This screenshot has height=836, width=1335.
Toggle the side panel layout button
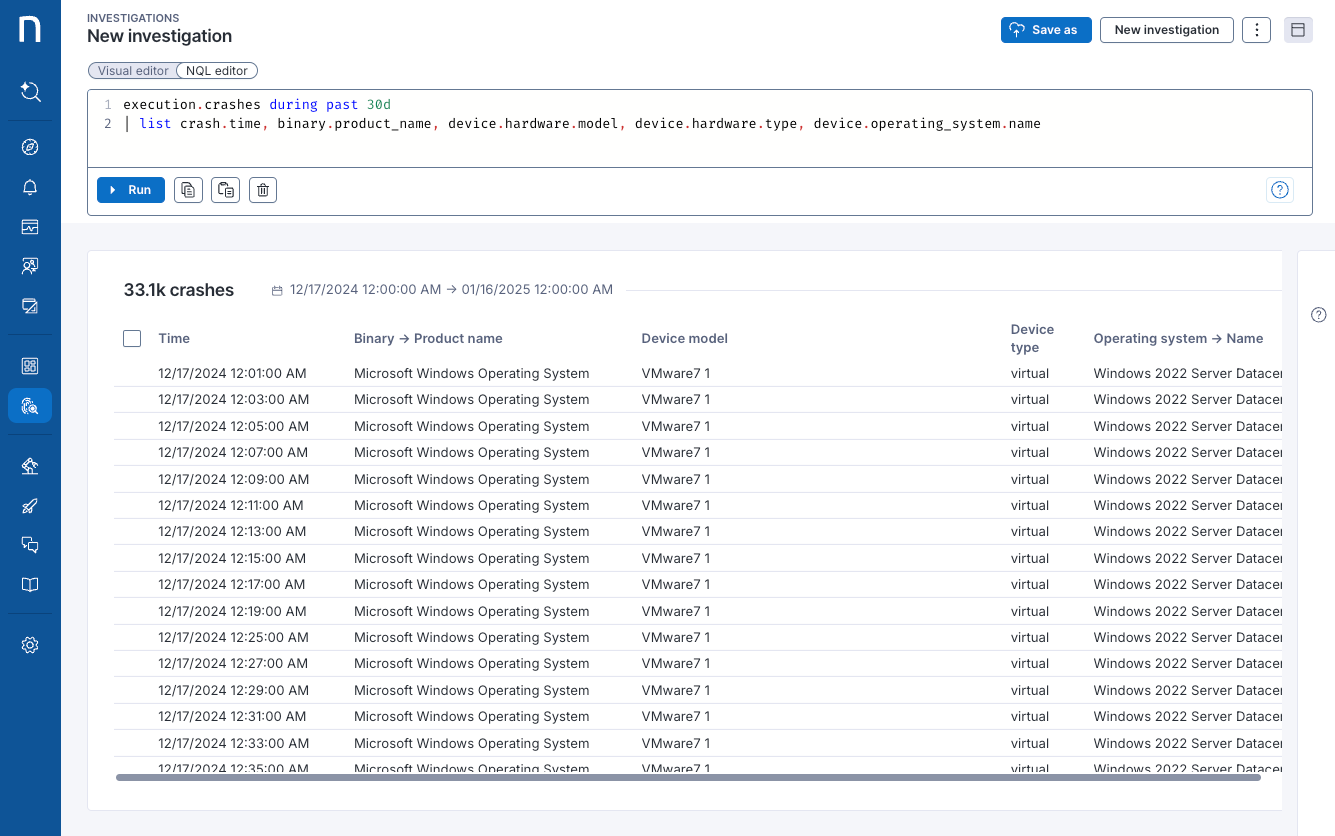(x=1298, y=30)
